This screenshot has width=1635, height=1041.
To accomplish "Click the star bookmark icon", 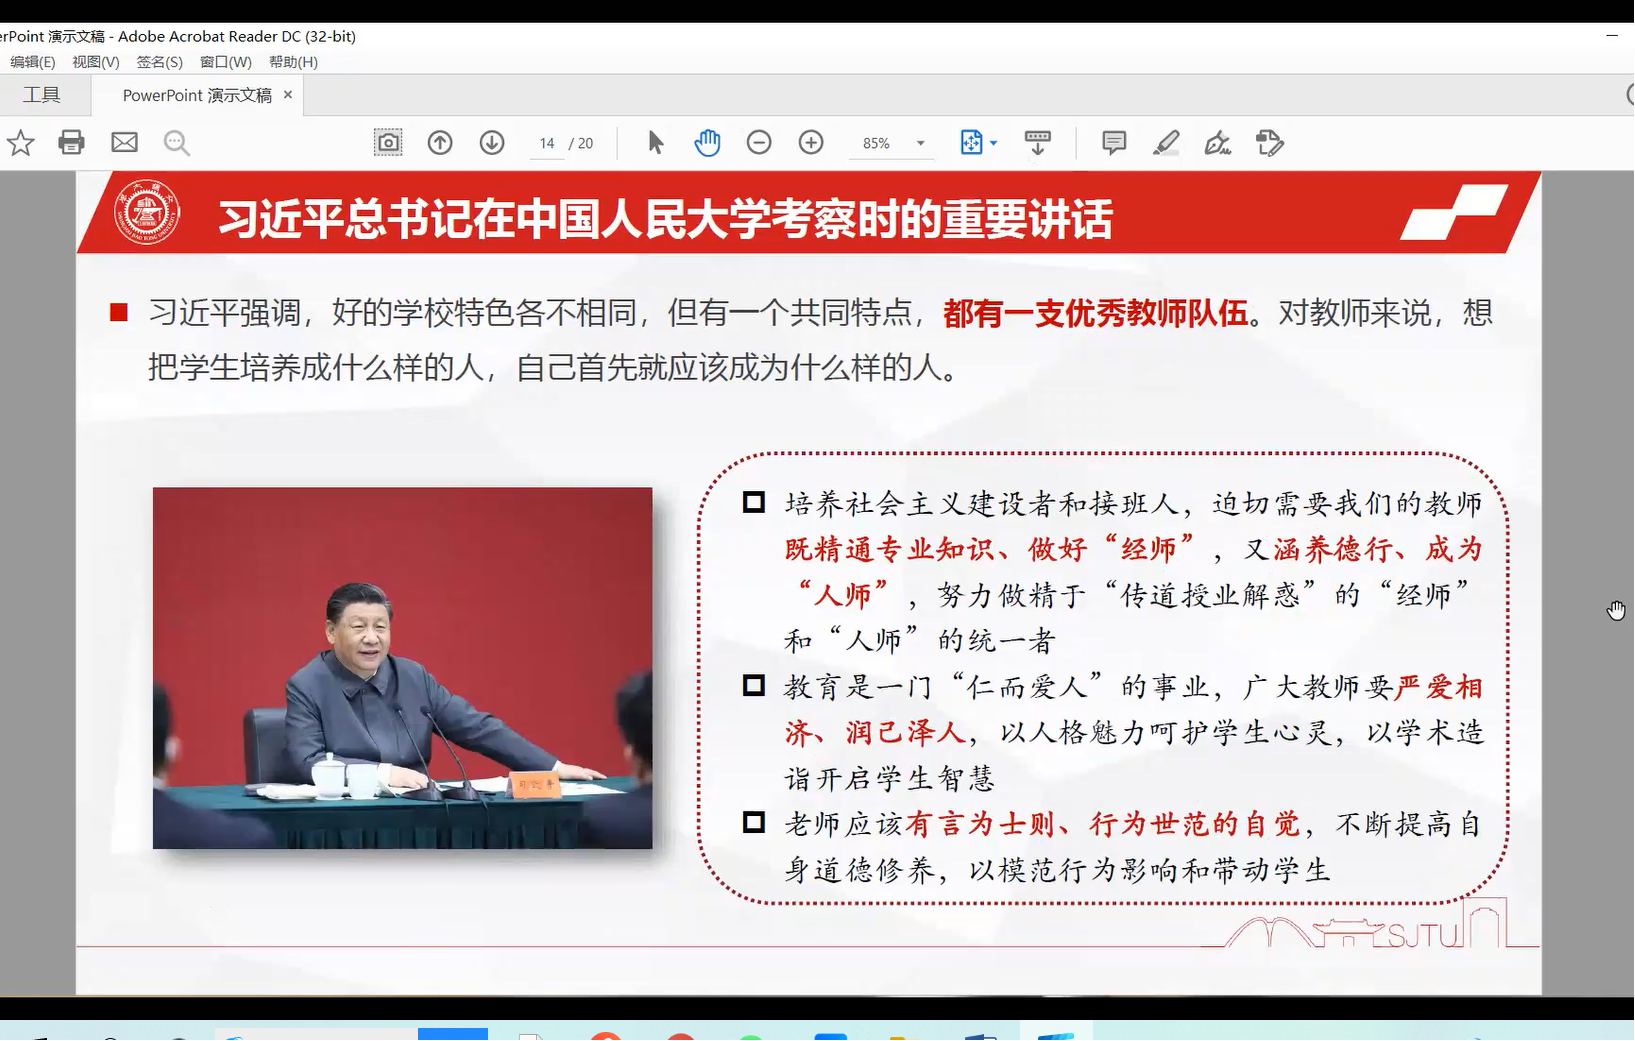I will pos(20,143).
